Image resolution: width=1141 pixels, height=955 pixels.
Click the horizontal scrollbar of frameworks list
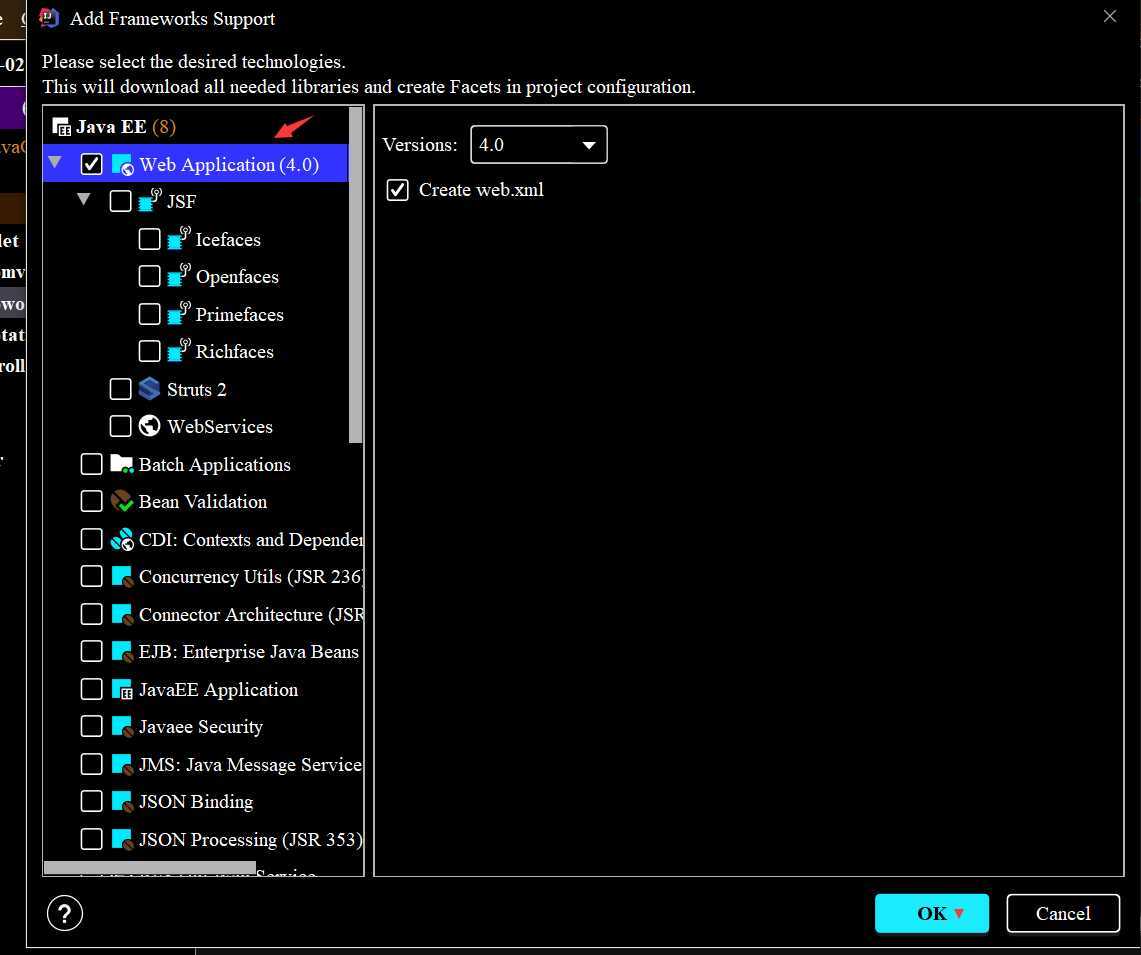[x=149, y=868]
